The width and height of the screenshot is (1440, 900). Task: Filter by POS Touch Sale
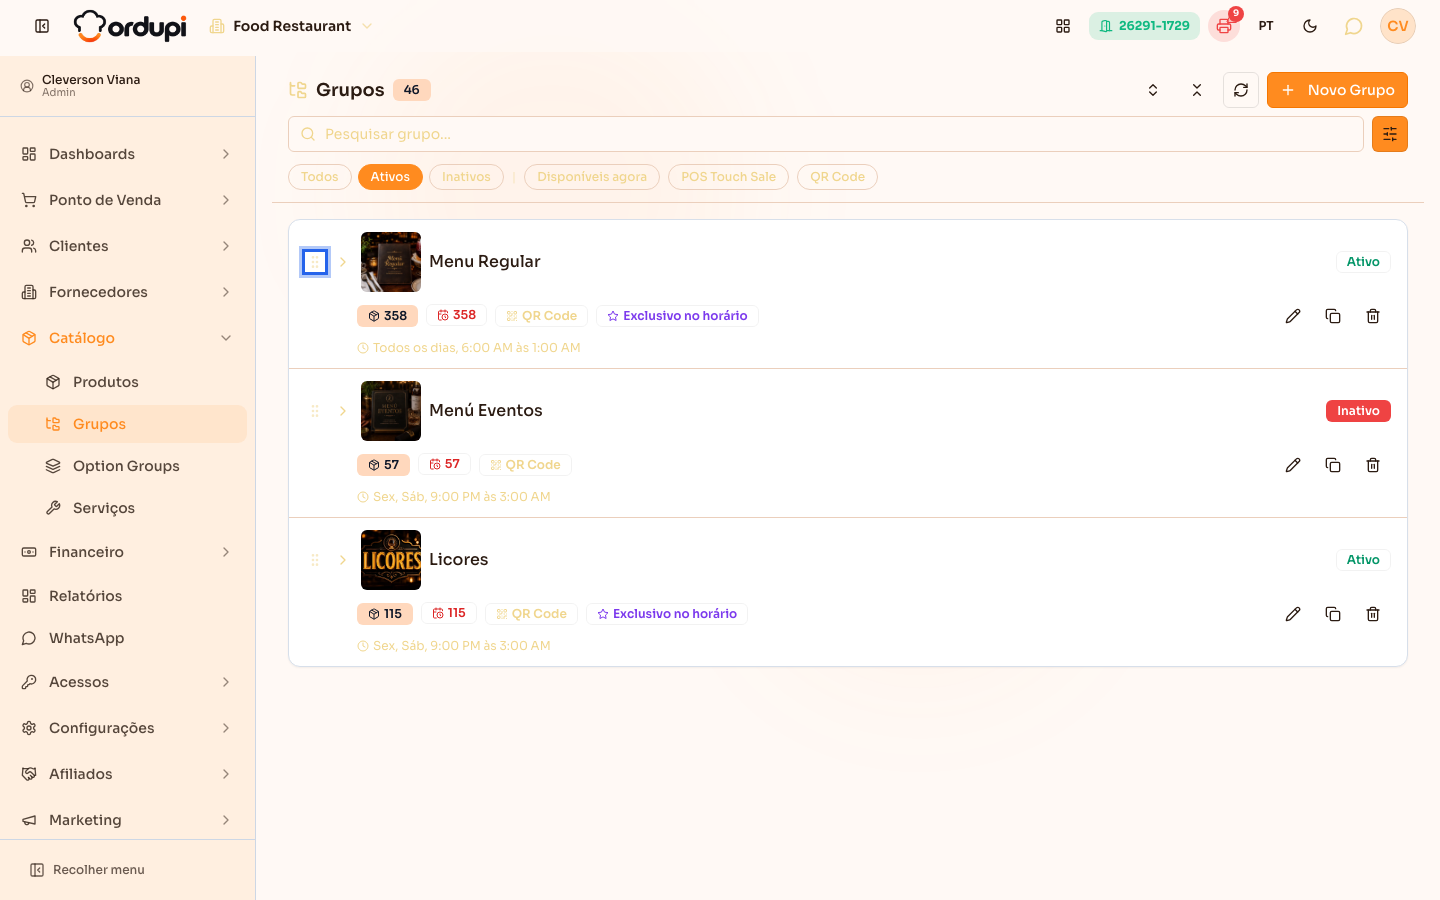tap(728, 177)
